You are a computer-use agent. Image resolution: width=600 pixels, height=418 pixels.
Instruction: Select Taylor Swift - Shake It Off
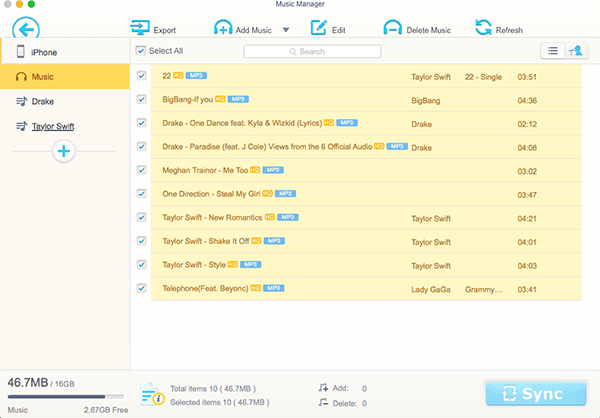pos(205,241)
